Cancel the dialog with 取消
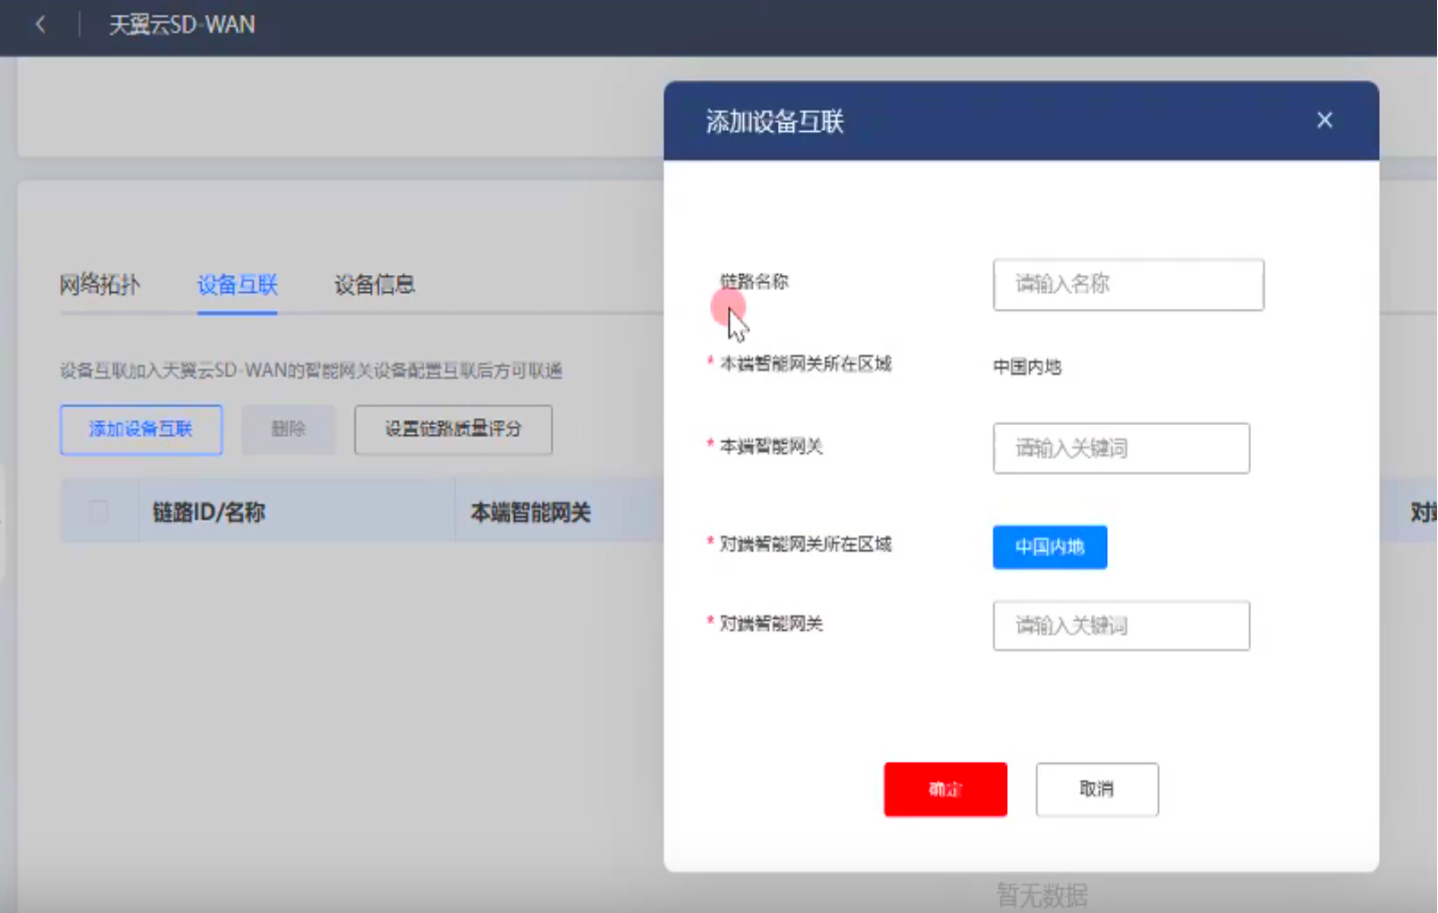The image size is (1438, 913). pos(1096,789)
